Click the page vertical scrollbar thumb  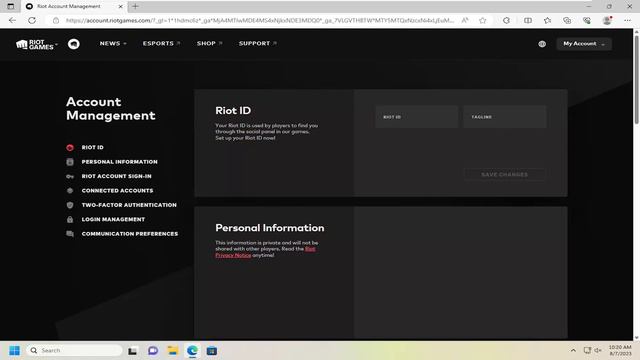[636, 80]
